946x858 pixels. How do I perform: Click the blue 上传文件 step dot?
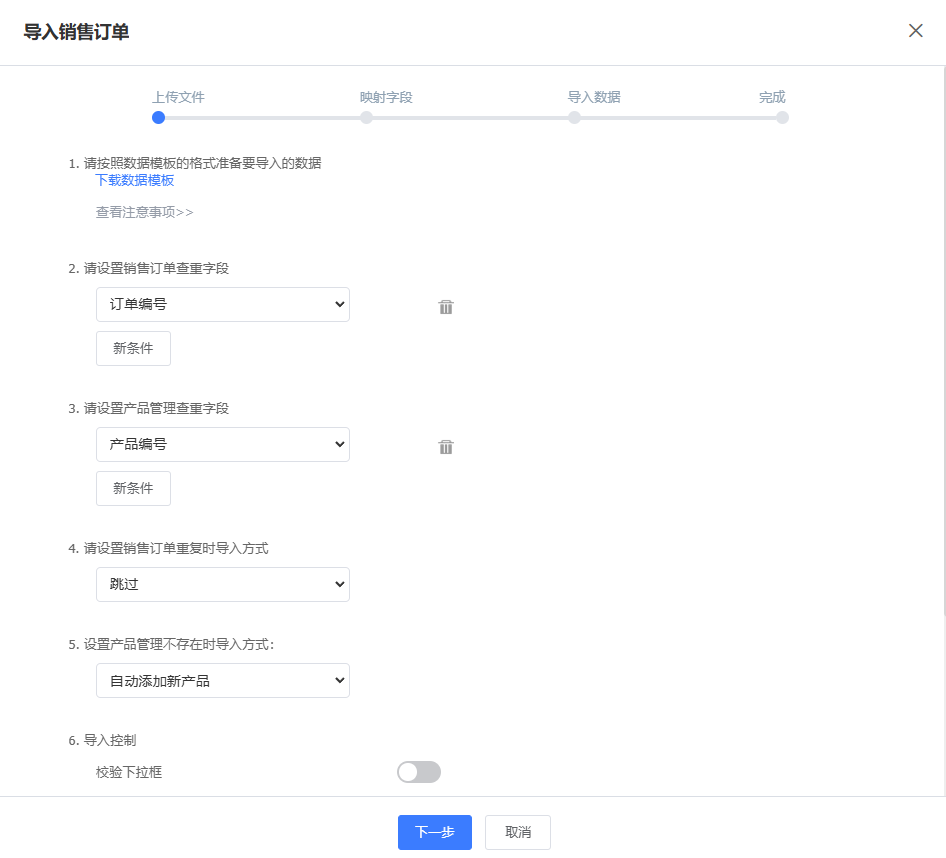pos(158,118)
